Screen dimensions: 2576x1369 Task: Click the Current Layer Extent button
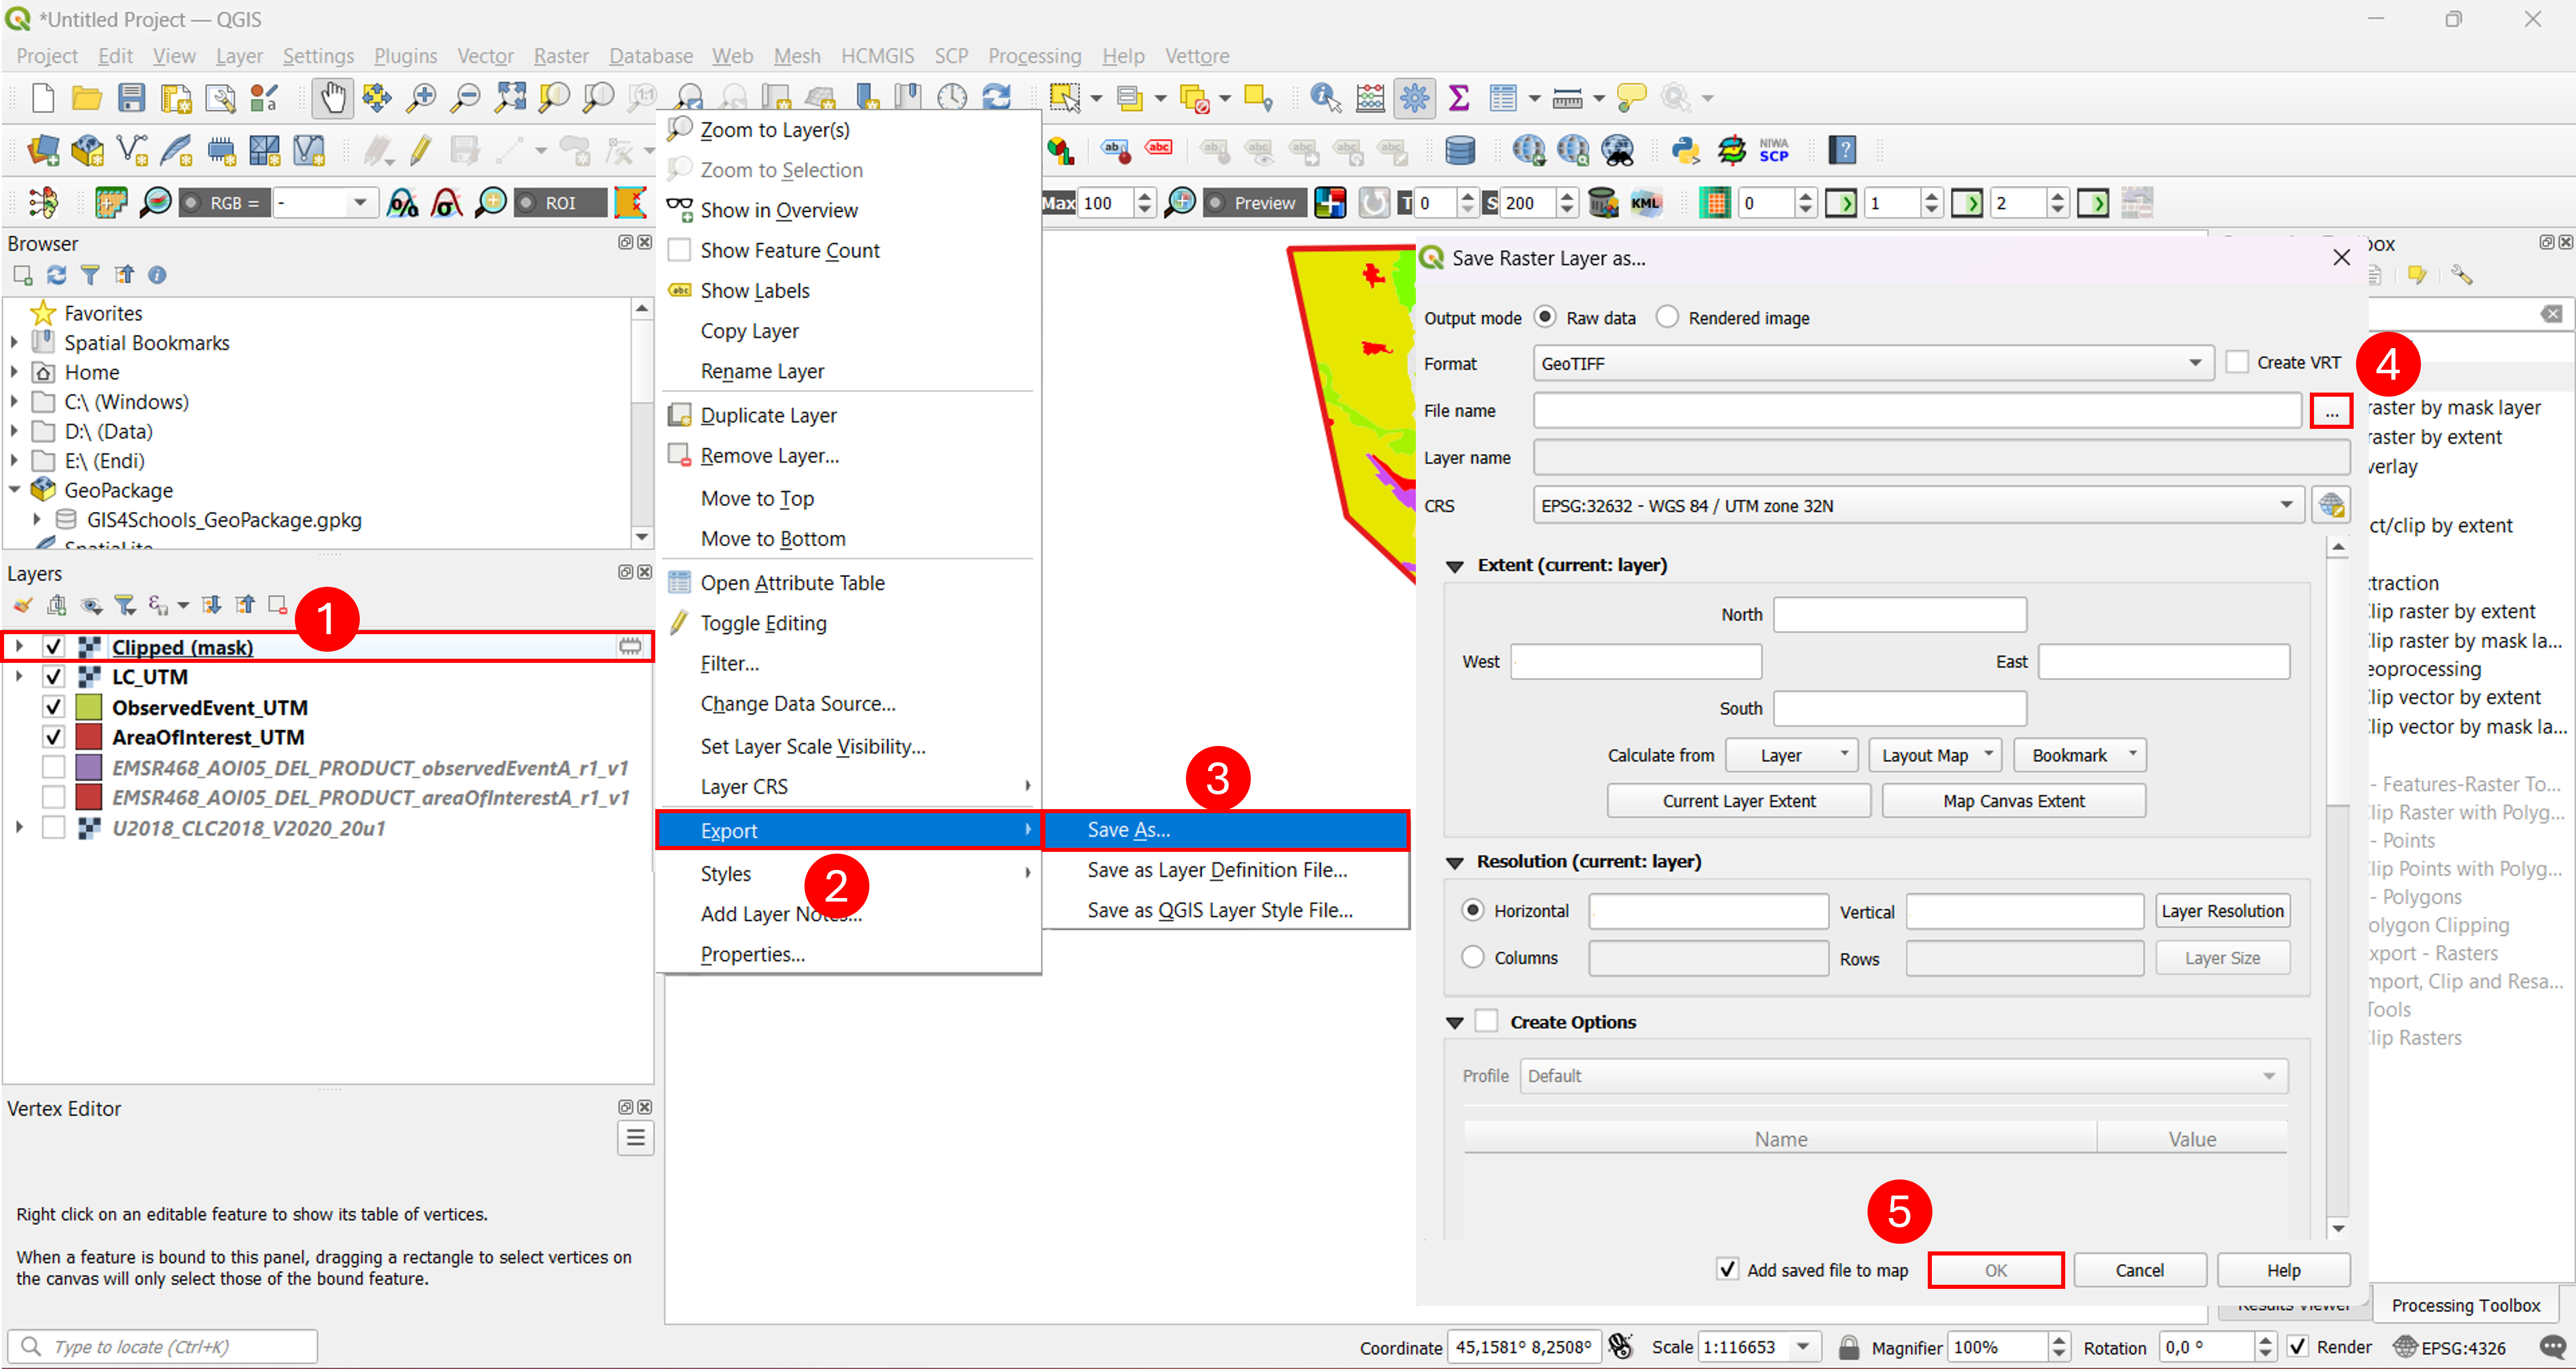click(1739, 800)
